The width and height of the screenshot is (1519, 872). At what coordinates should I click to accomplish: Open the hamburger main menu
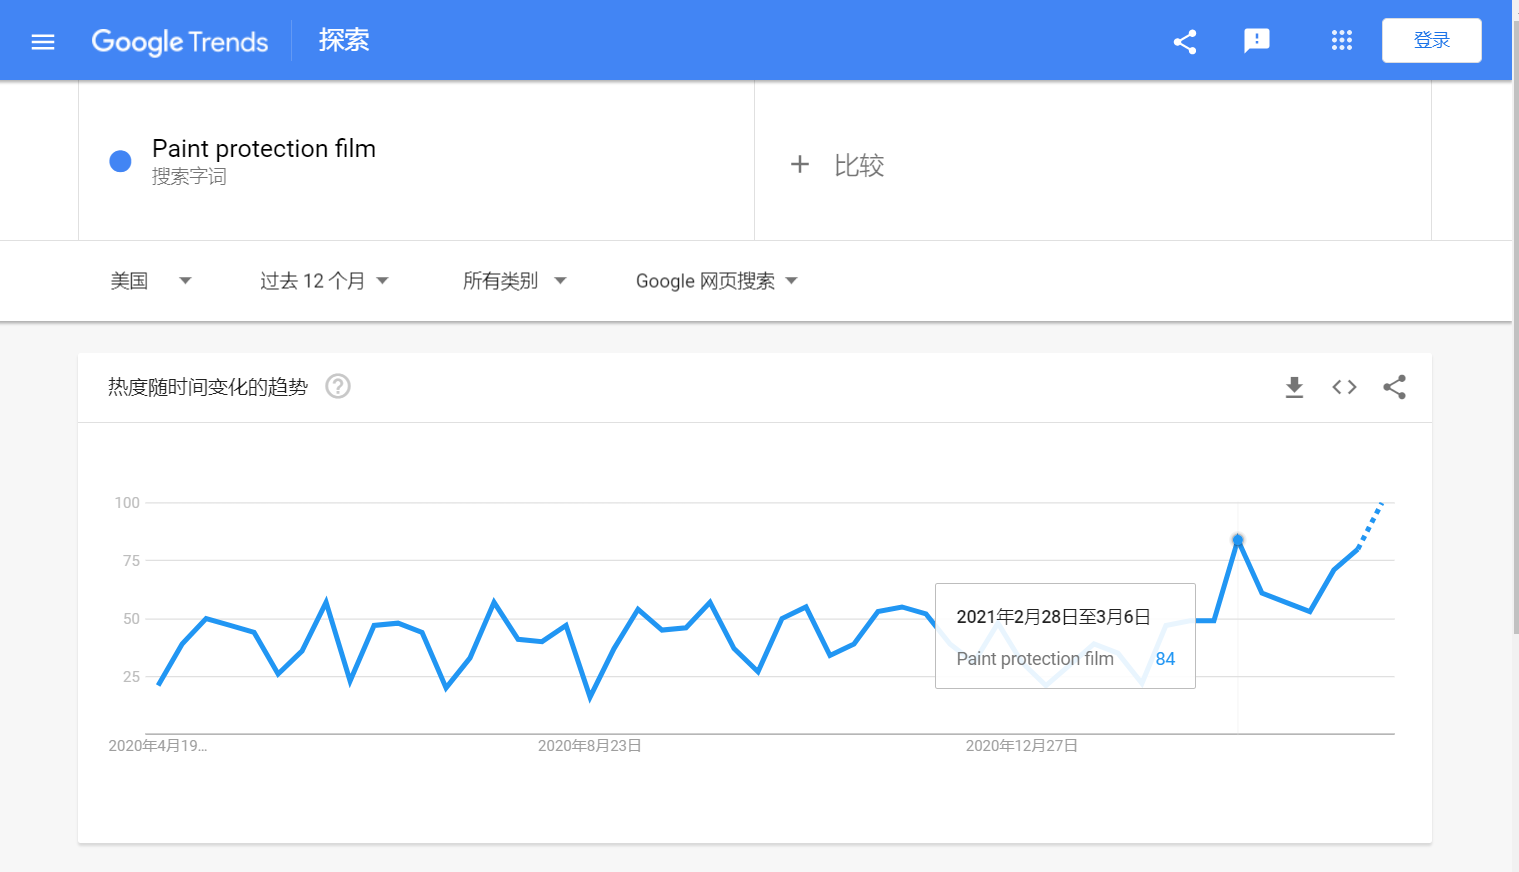43,42
